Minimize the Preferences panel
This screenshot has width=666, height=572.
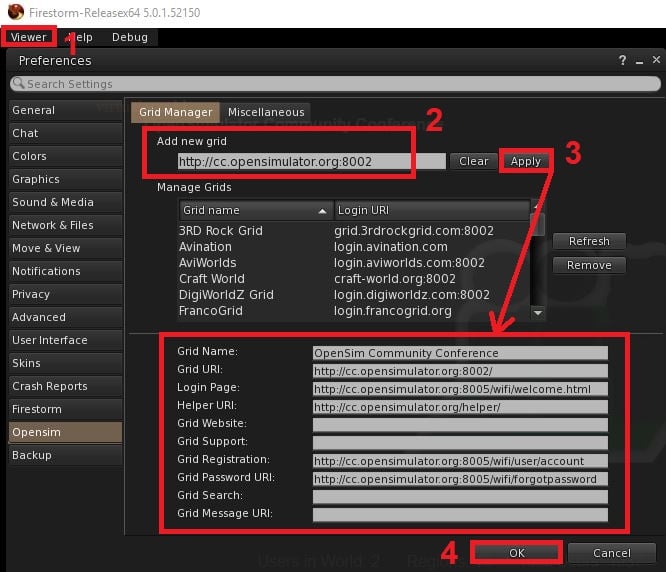[639, 61]
